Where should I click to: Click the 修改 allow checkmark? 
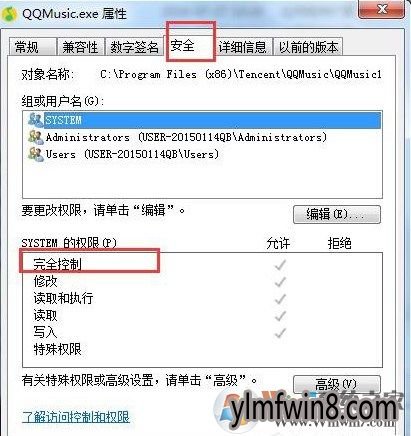[280, 282]
